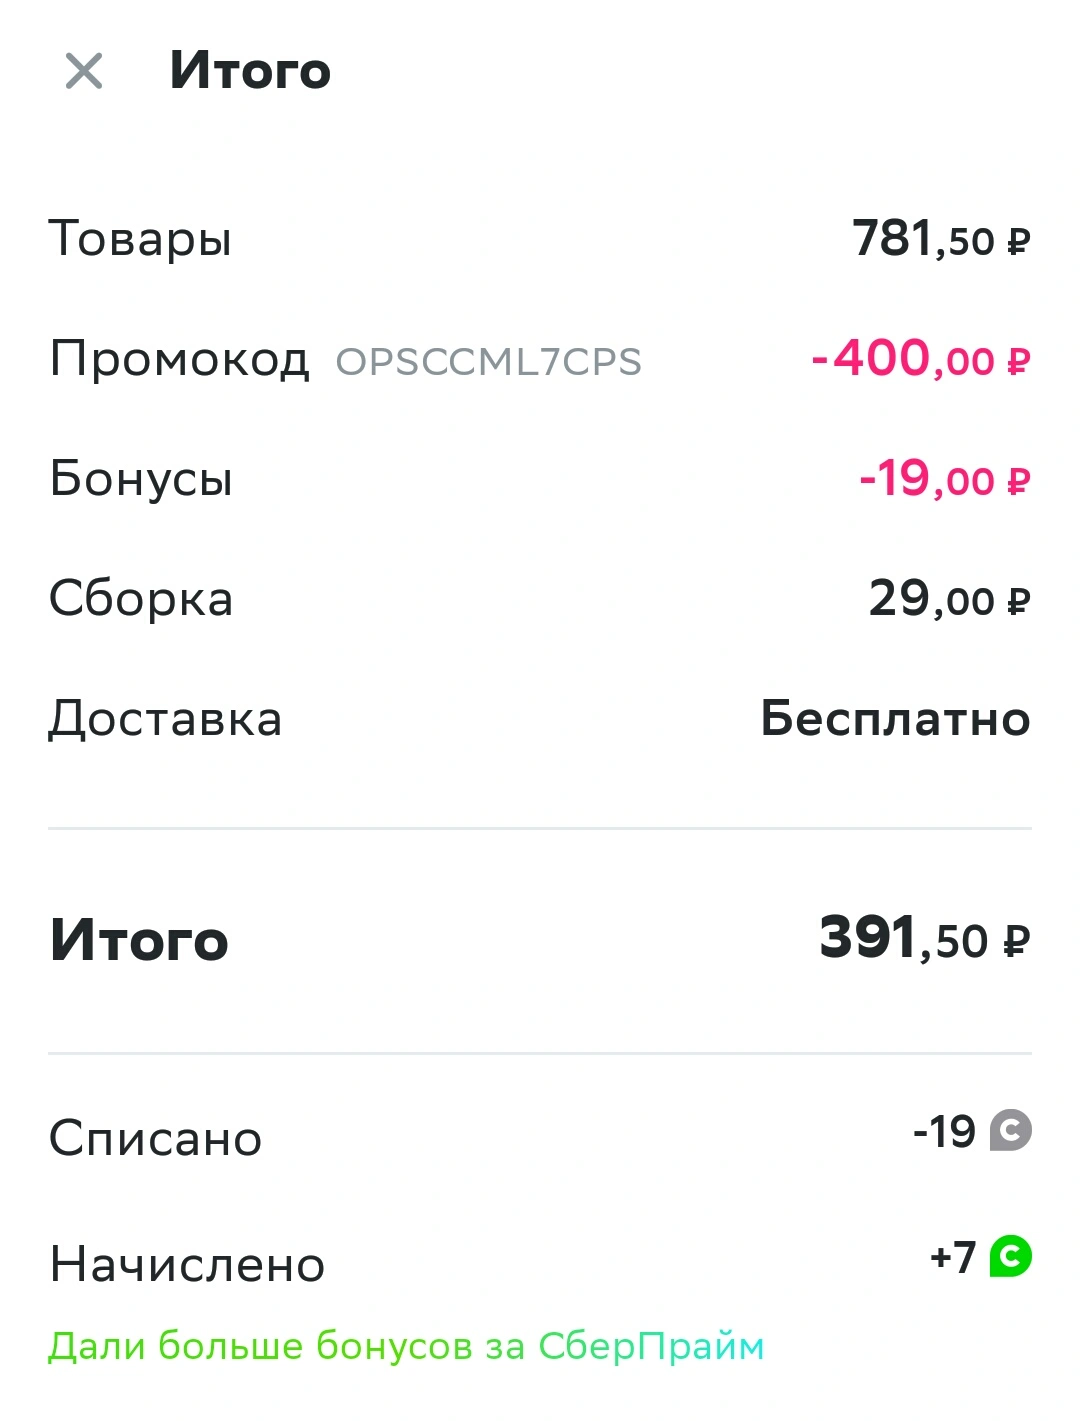Tap the Начислено label

187,1265
